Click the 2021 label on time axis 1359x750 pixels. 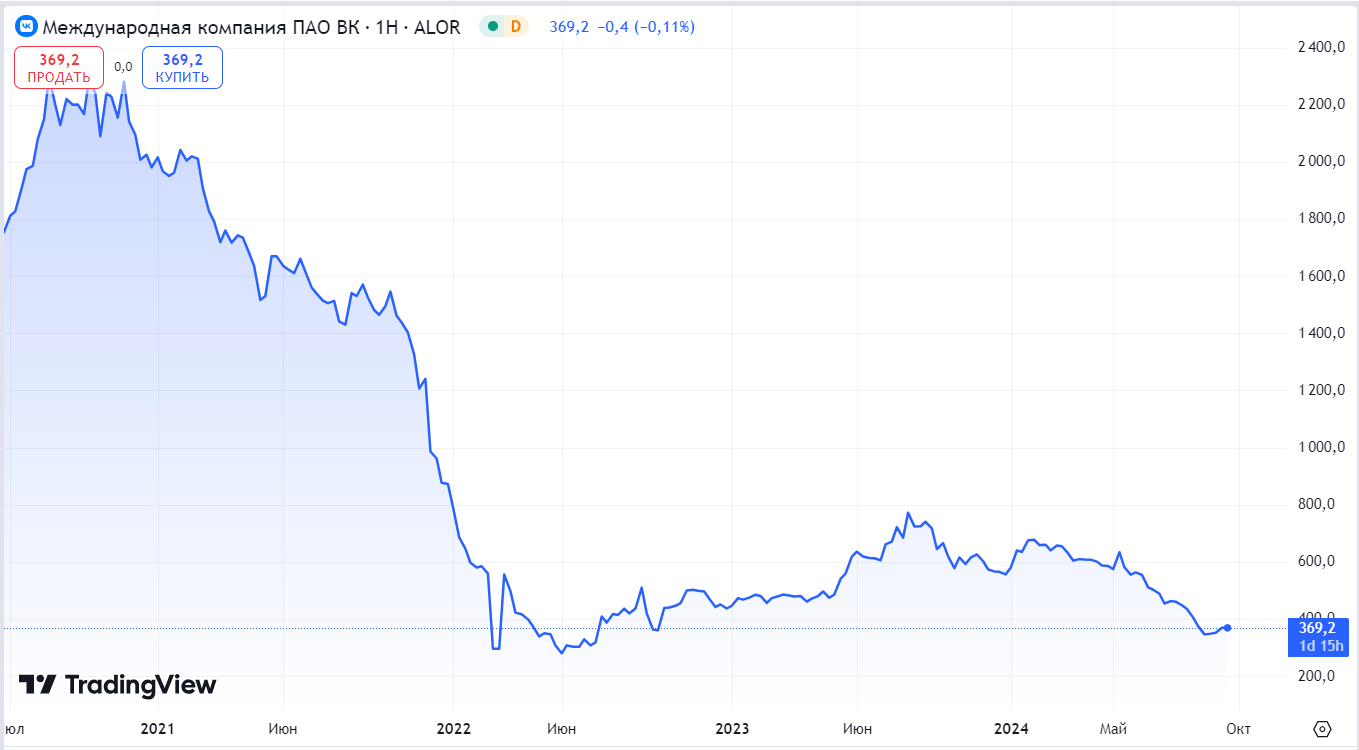pos(157,729)
